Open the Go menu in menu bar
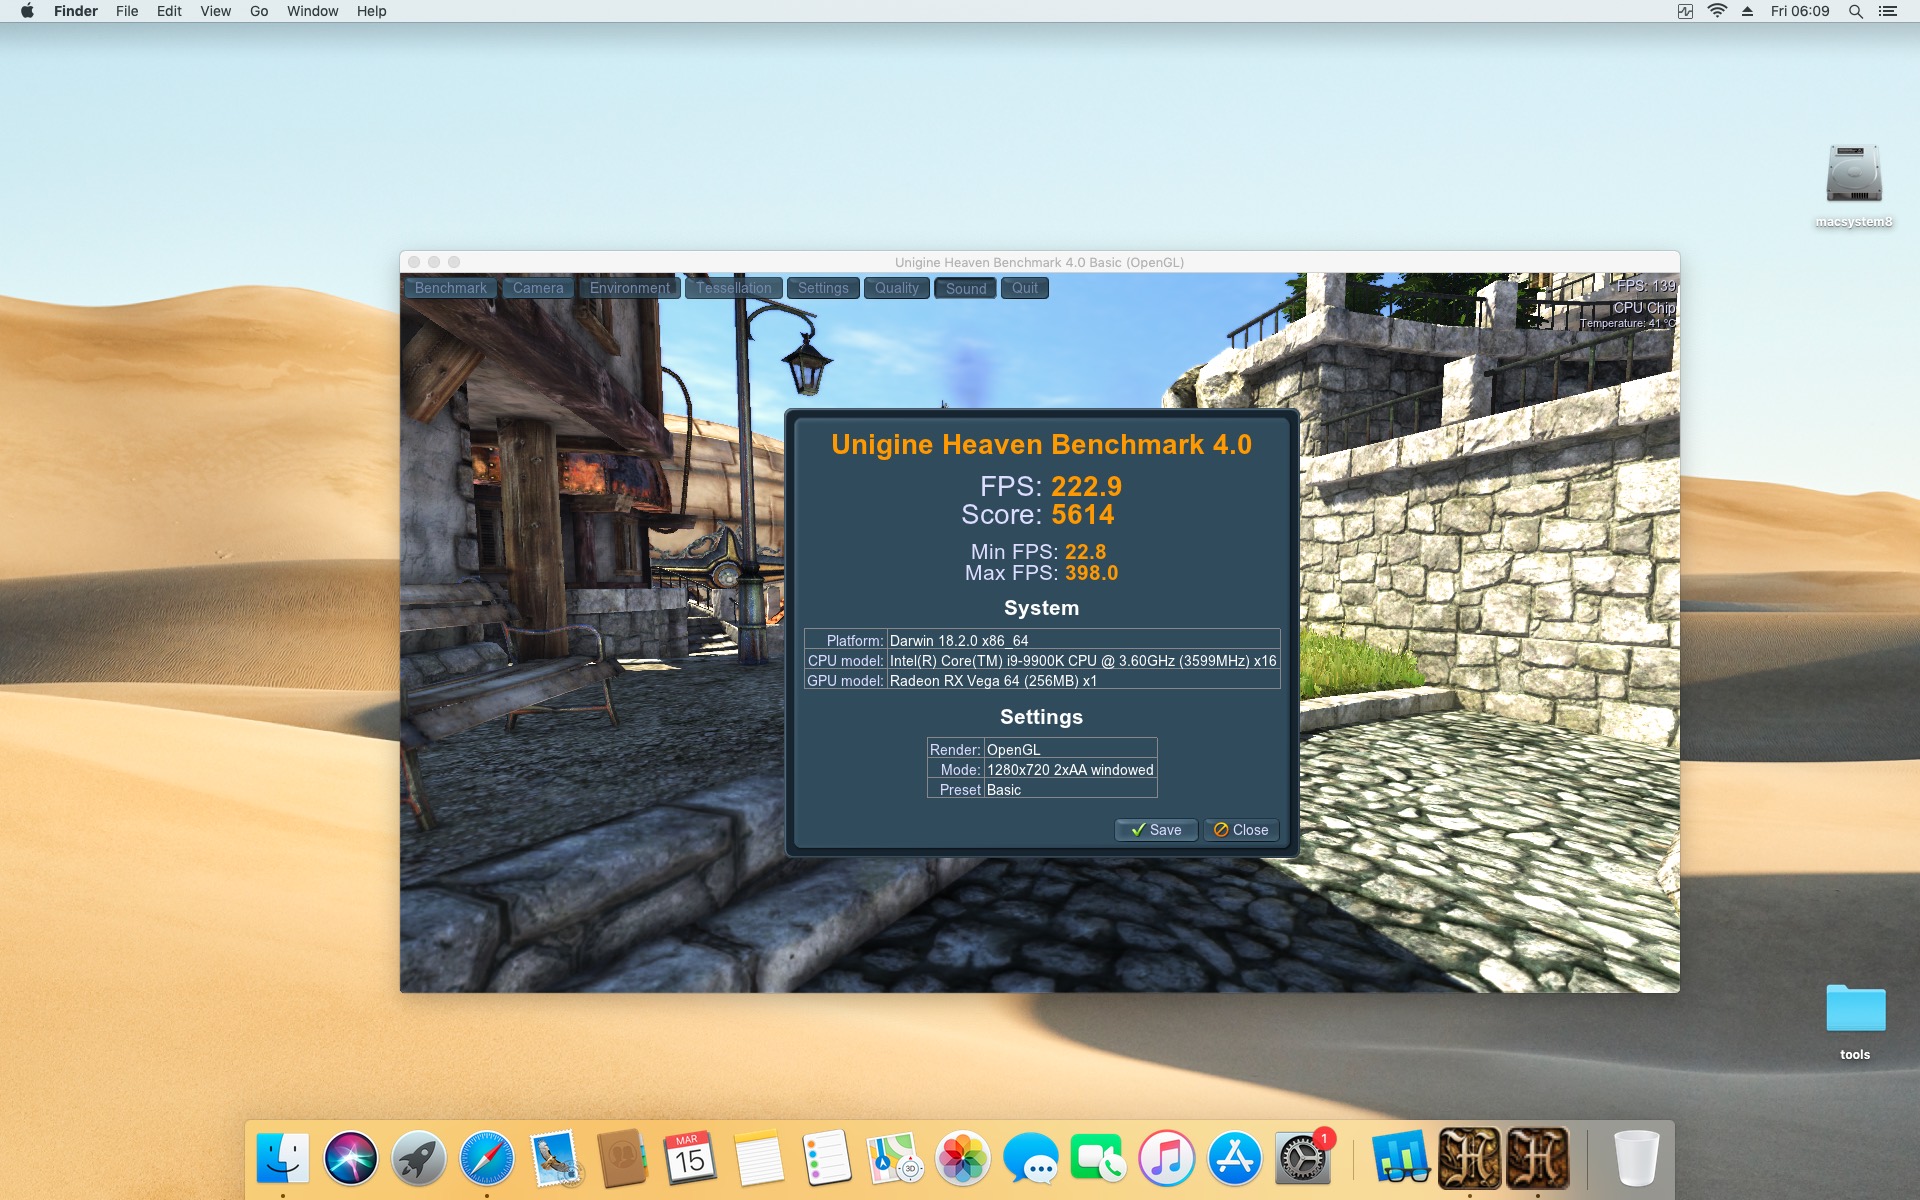 (x=259, y=11)
